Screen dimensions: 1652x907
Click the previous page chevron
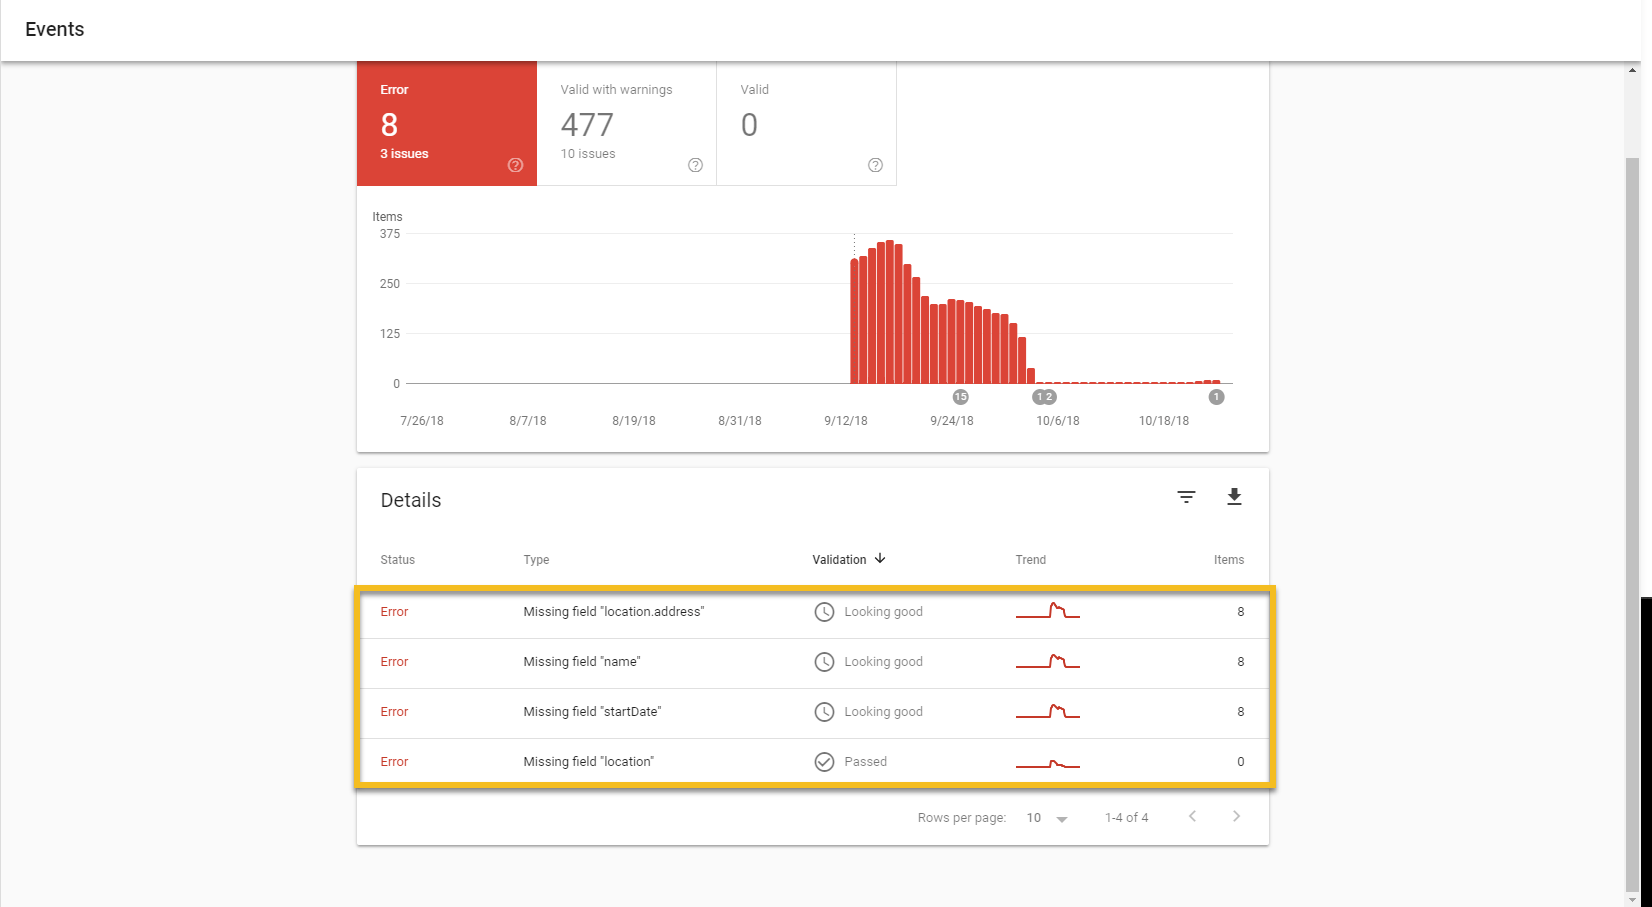click(1192, 816)
